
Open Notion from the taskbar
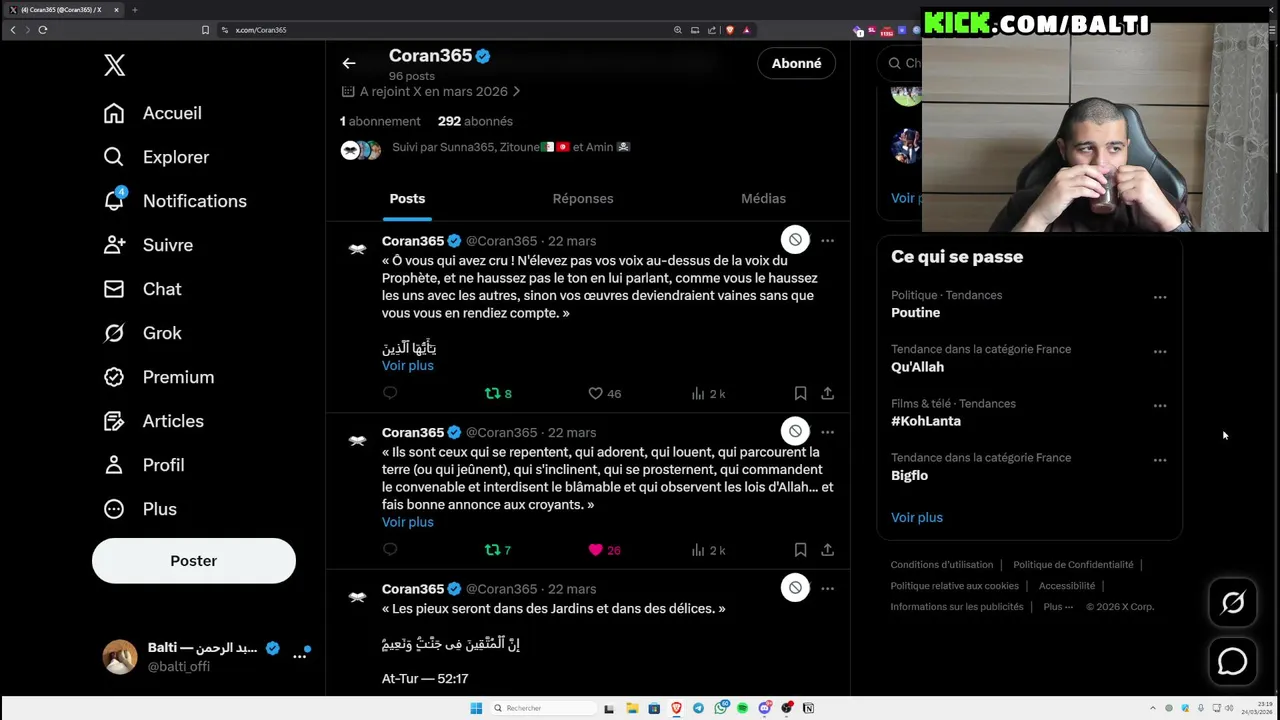(808, 708)
